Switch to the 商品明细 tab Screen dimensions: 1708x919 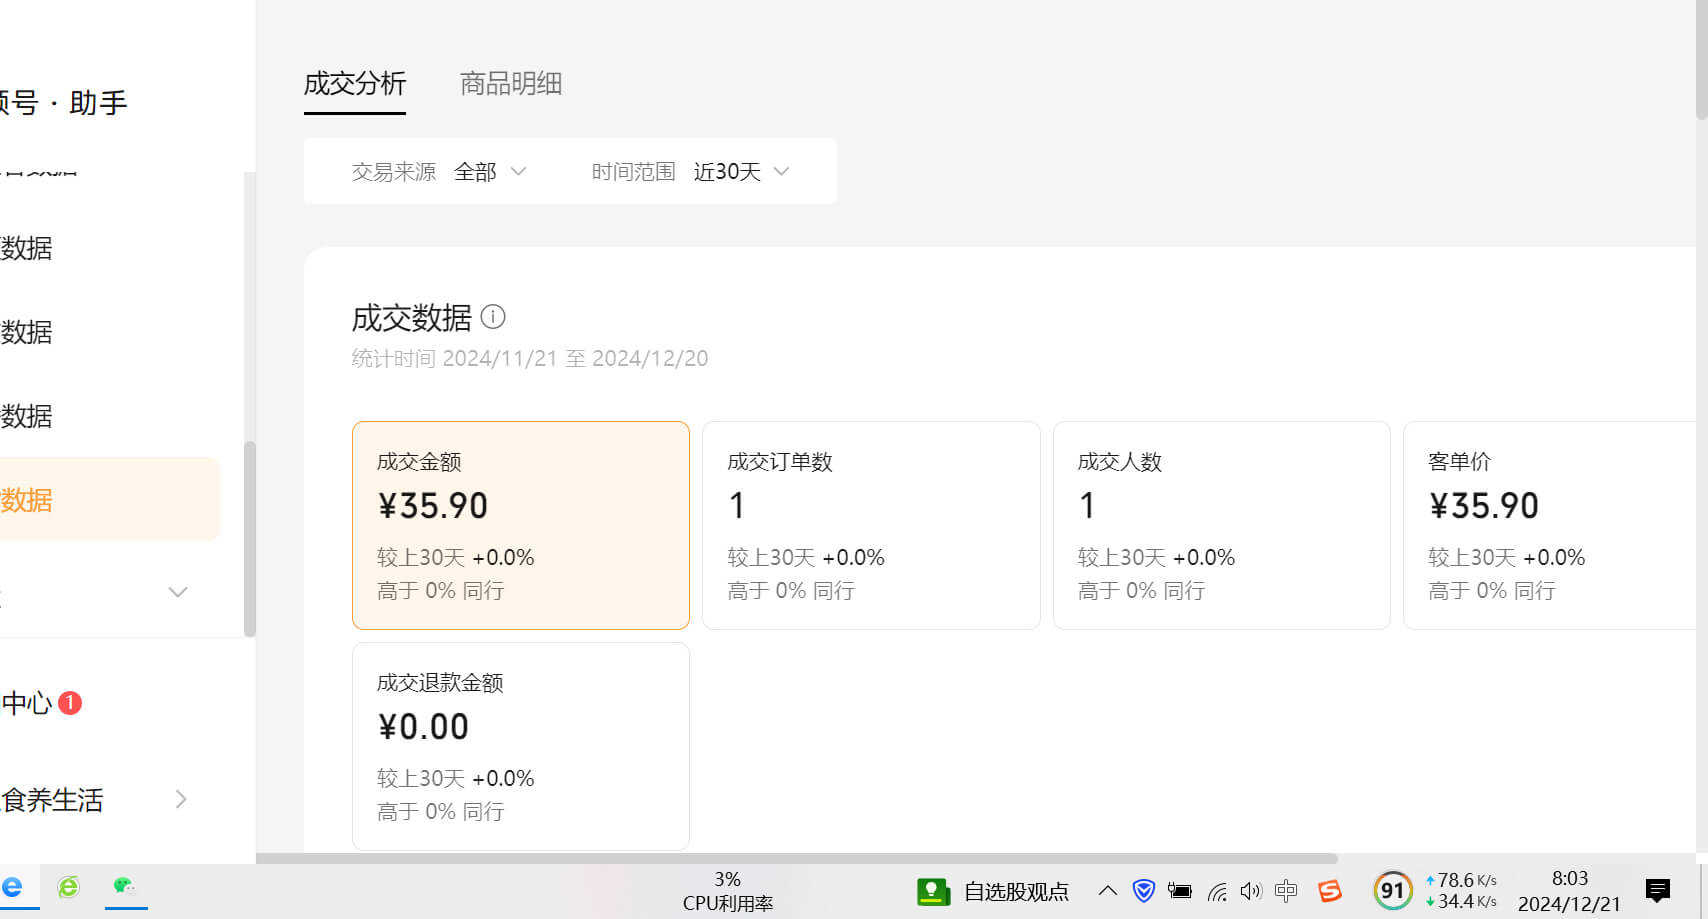click(x=510, y=84)
